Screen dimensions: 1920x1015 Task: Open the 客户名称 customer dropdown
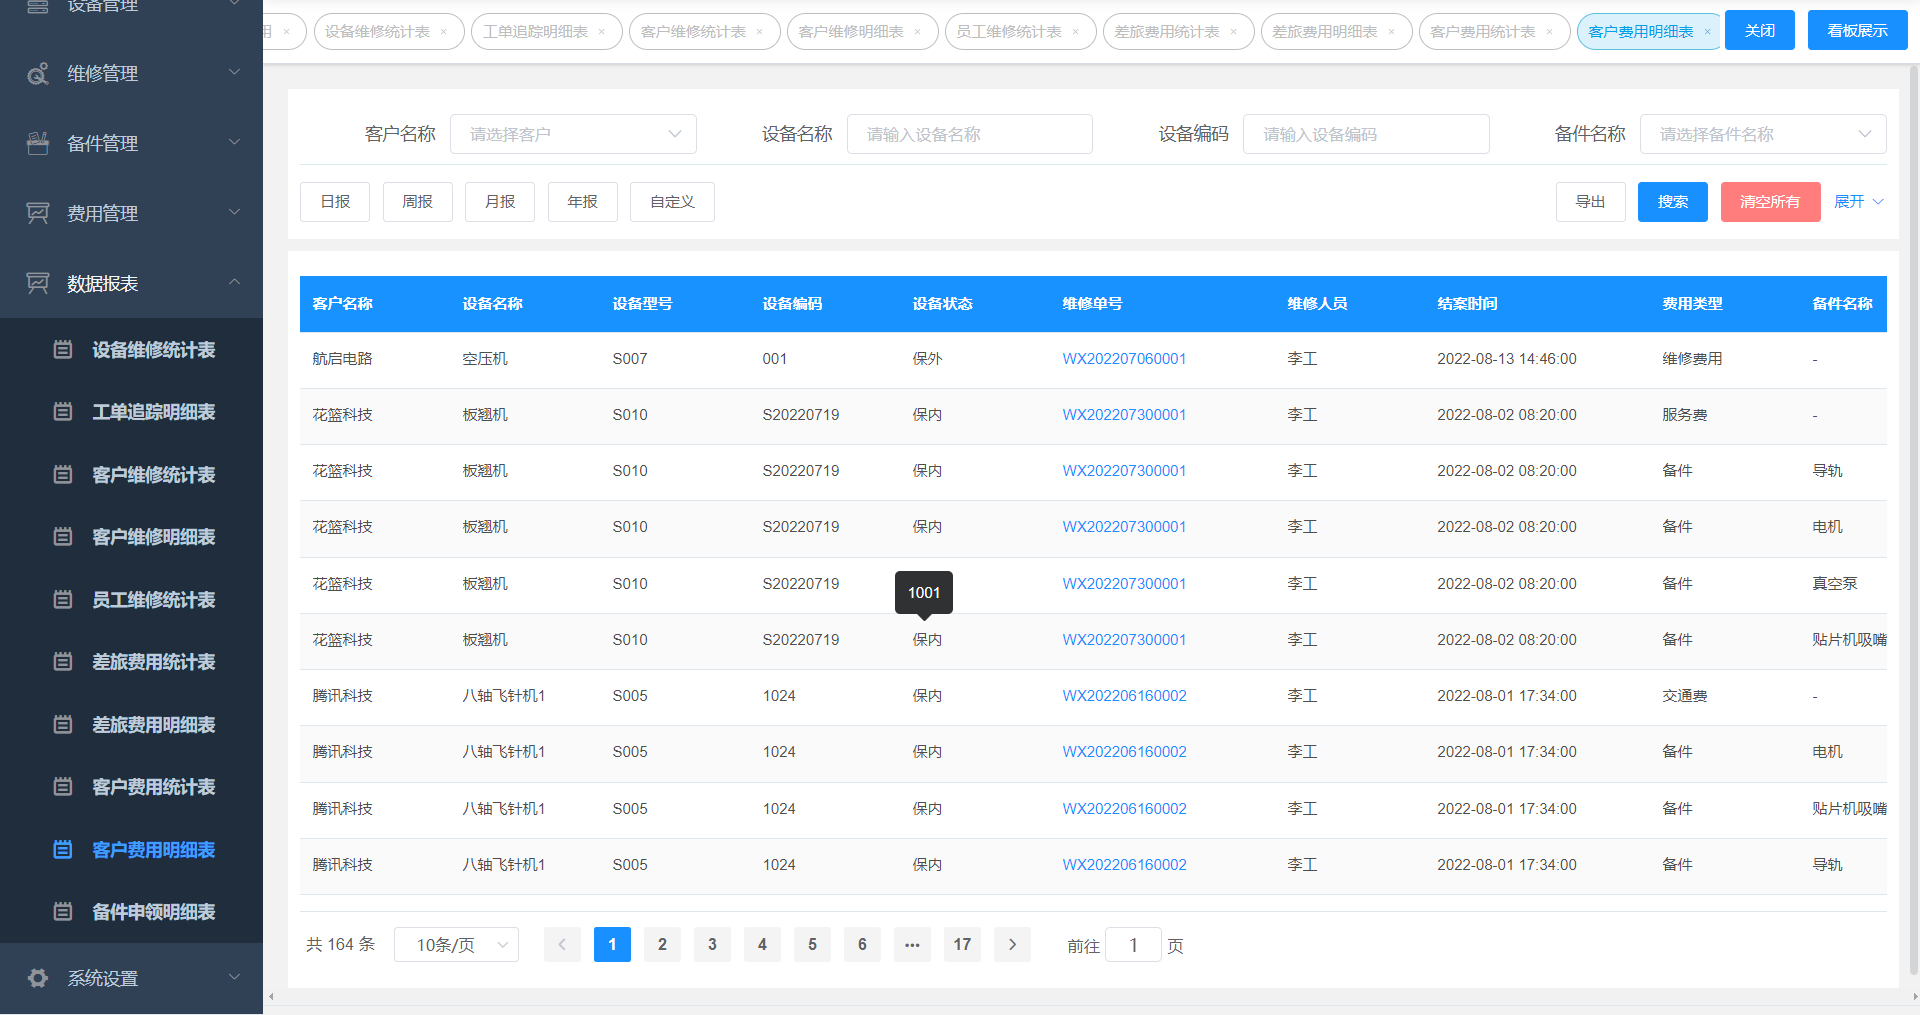573,134
